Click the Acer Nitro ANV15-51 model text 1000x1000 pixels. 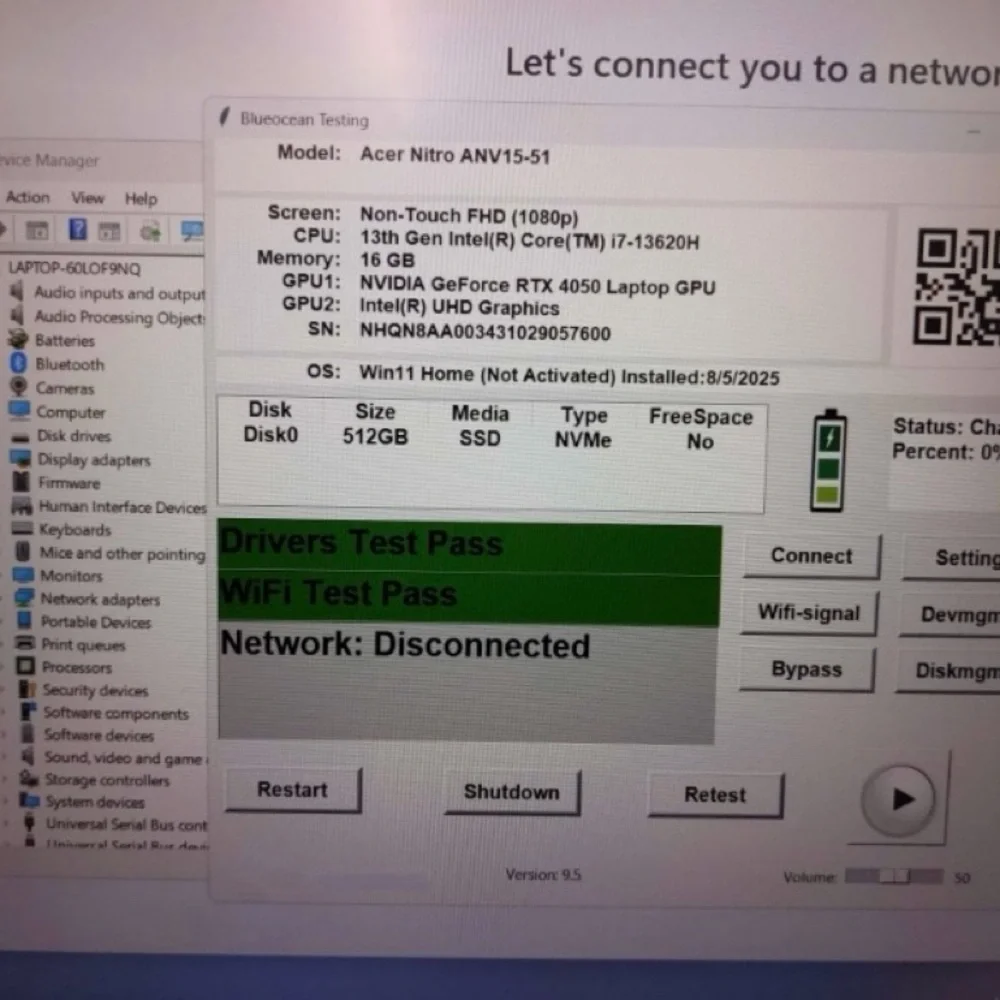tap(455, 155)
